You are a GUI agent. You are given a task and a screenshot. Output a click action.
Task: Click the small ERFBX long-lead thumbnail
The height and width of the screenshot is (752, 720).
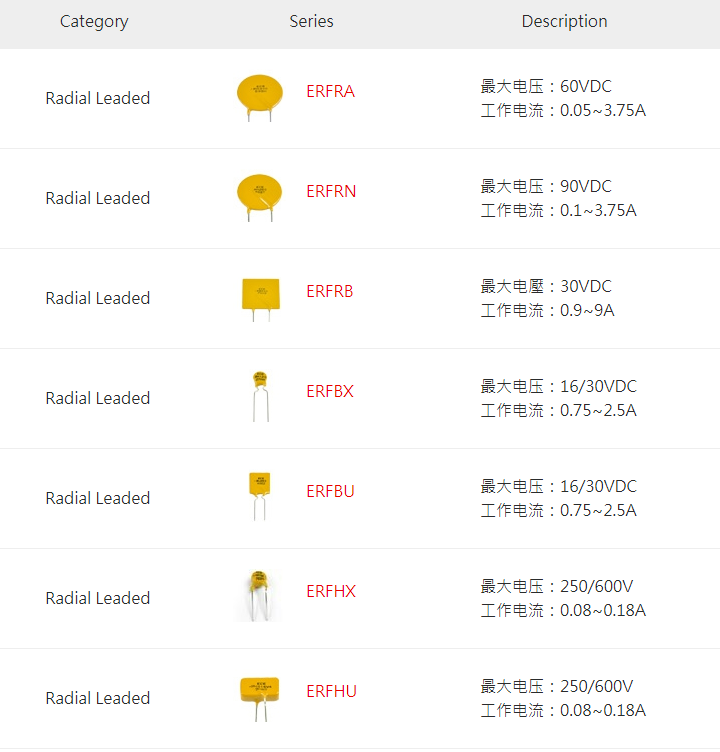tap(260, 396)
